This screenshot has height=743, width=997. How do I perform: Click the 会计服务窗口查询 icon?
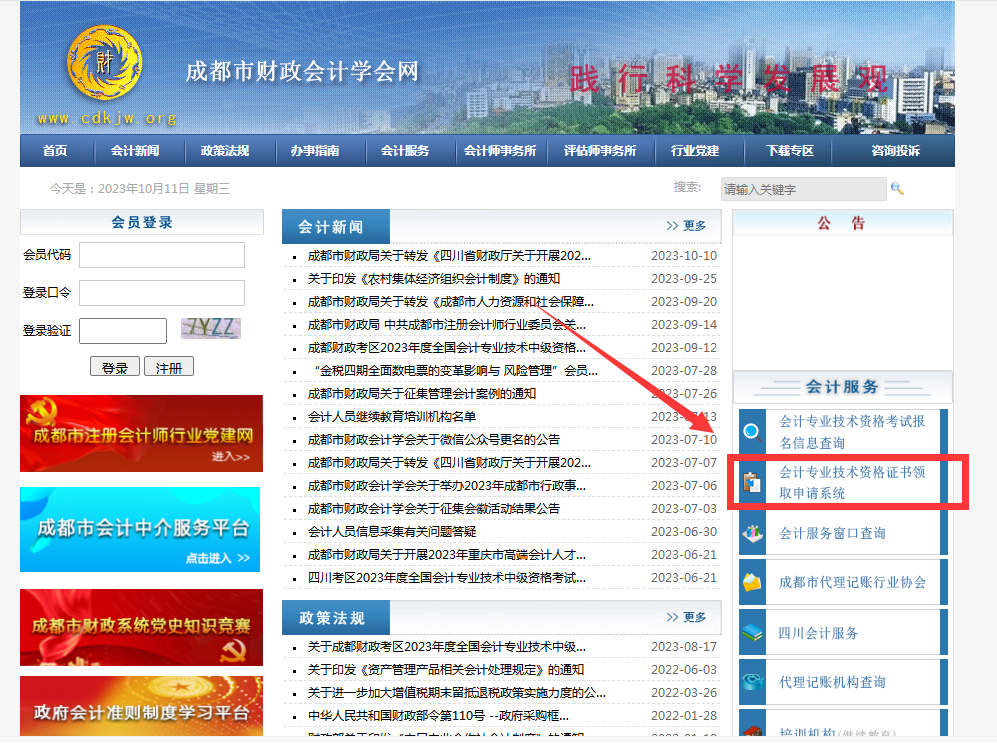pyautogui.click(x=752, y=534)
